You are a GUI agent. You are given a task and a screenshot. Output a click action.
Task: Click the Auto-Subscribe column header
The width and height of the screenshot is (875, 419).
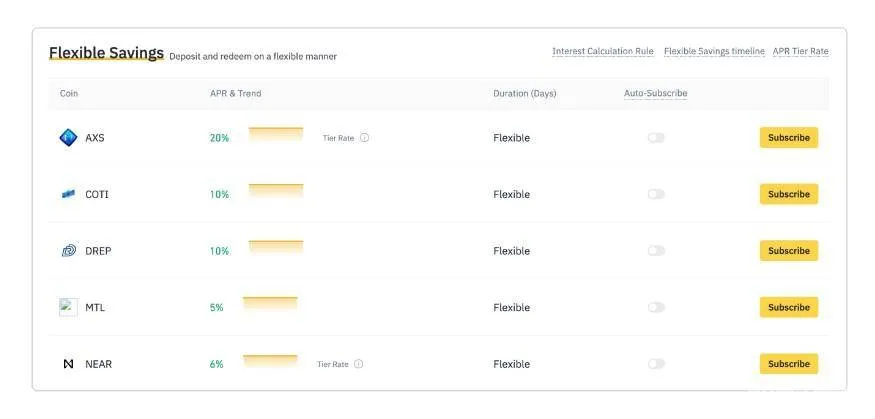point(655,93)
